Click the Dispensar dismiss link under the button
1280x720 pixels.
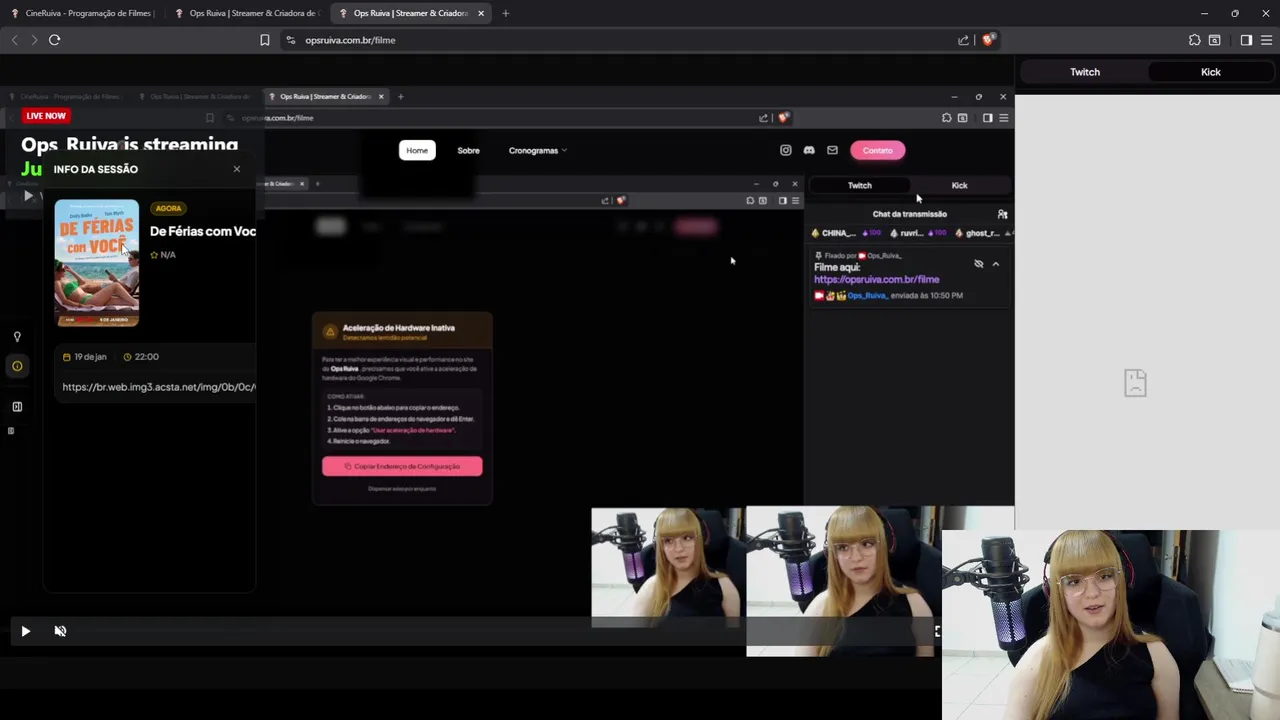click(x=402, y=489)
